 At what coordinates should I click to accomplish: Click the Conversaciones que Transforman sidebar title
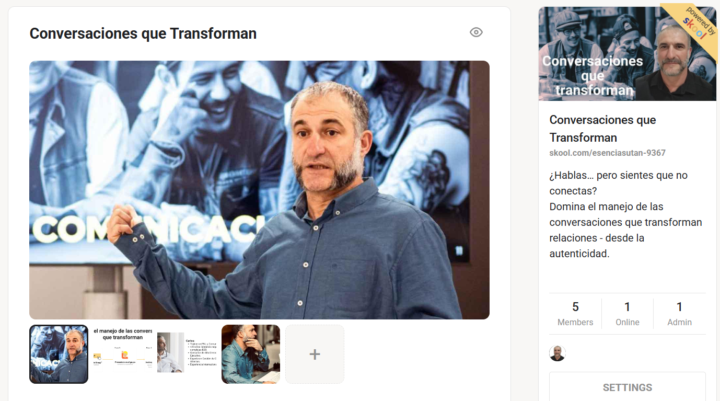click(602, 129)
